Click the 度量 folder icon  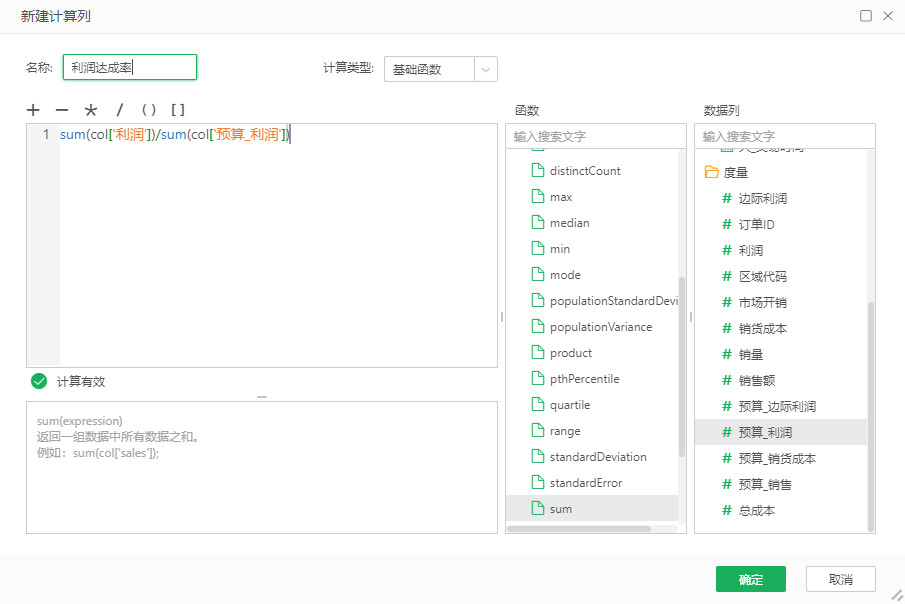tap(712, 171)
